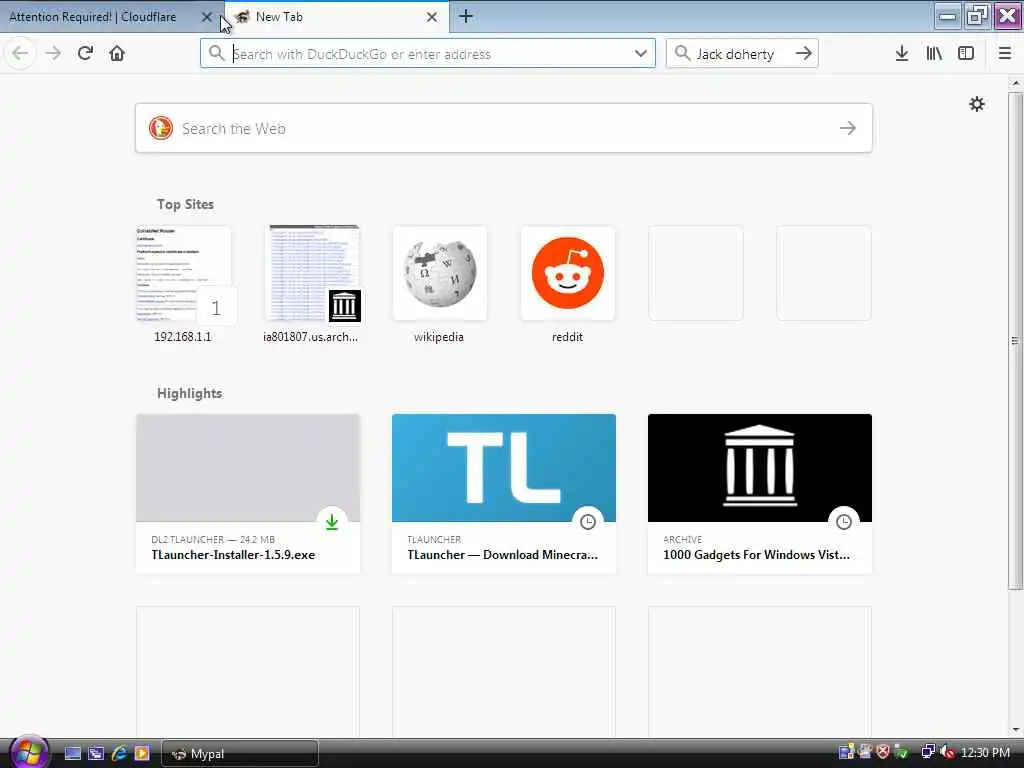The image size is (1024, 768).
Task: Open the TLauncher-Installer-1.5.9.exe highlight card
Action: pos(248,494)
